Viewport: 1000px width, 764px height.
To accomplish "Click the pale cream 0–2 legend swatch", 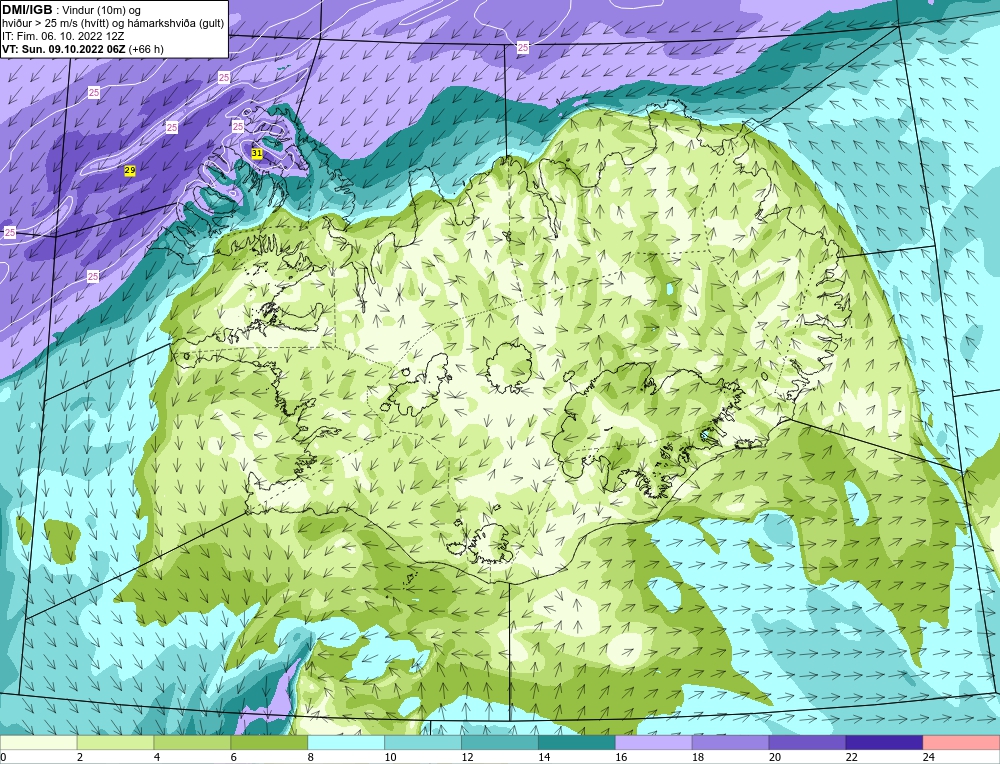I will pos(38,743).
